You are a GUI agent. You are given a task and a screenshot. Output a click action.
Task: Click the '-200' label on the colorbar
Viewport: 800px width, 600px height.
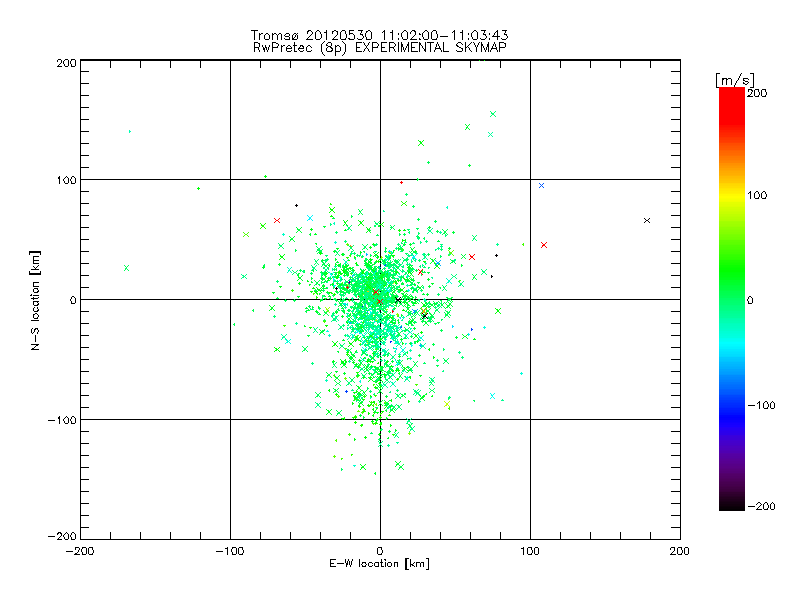coord(761,506)
